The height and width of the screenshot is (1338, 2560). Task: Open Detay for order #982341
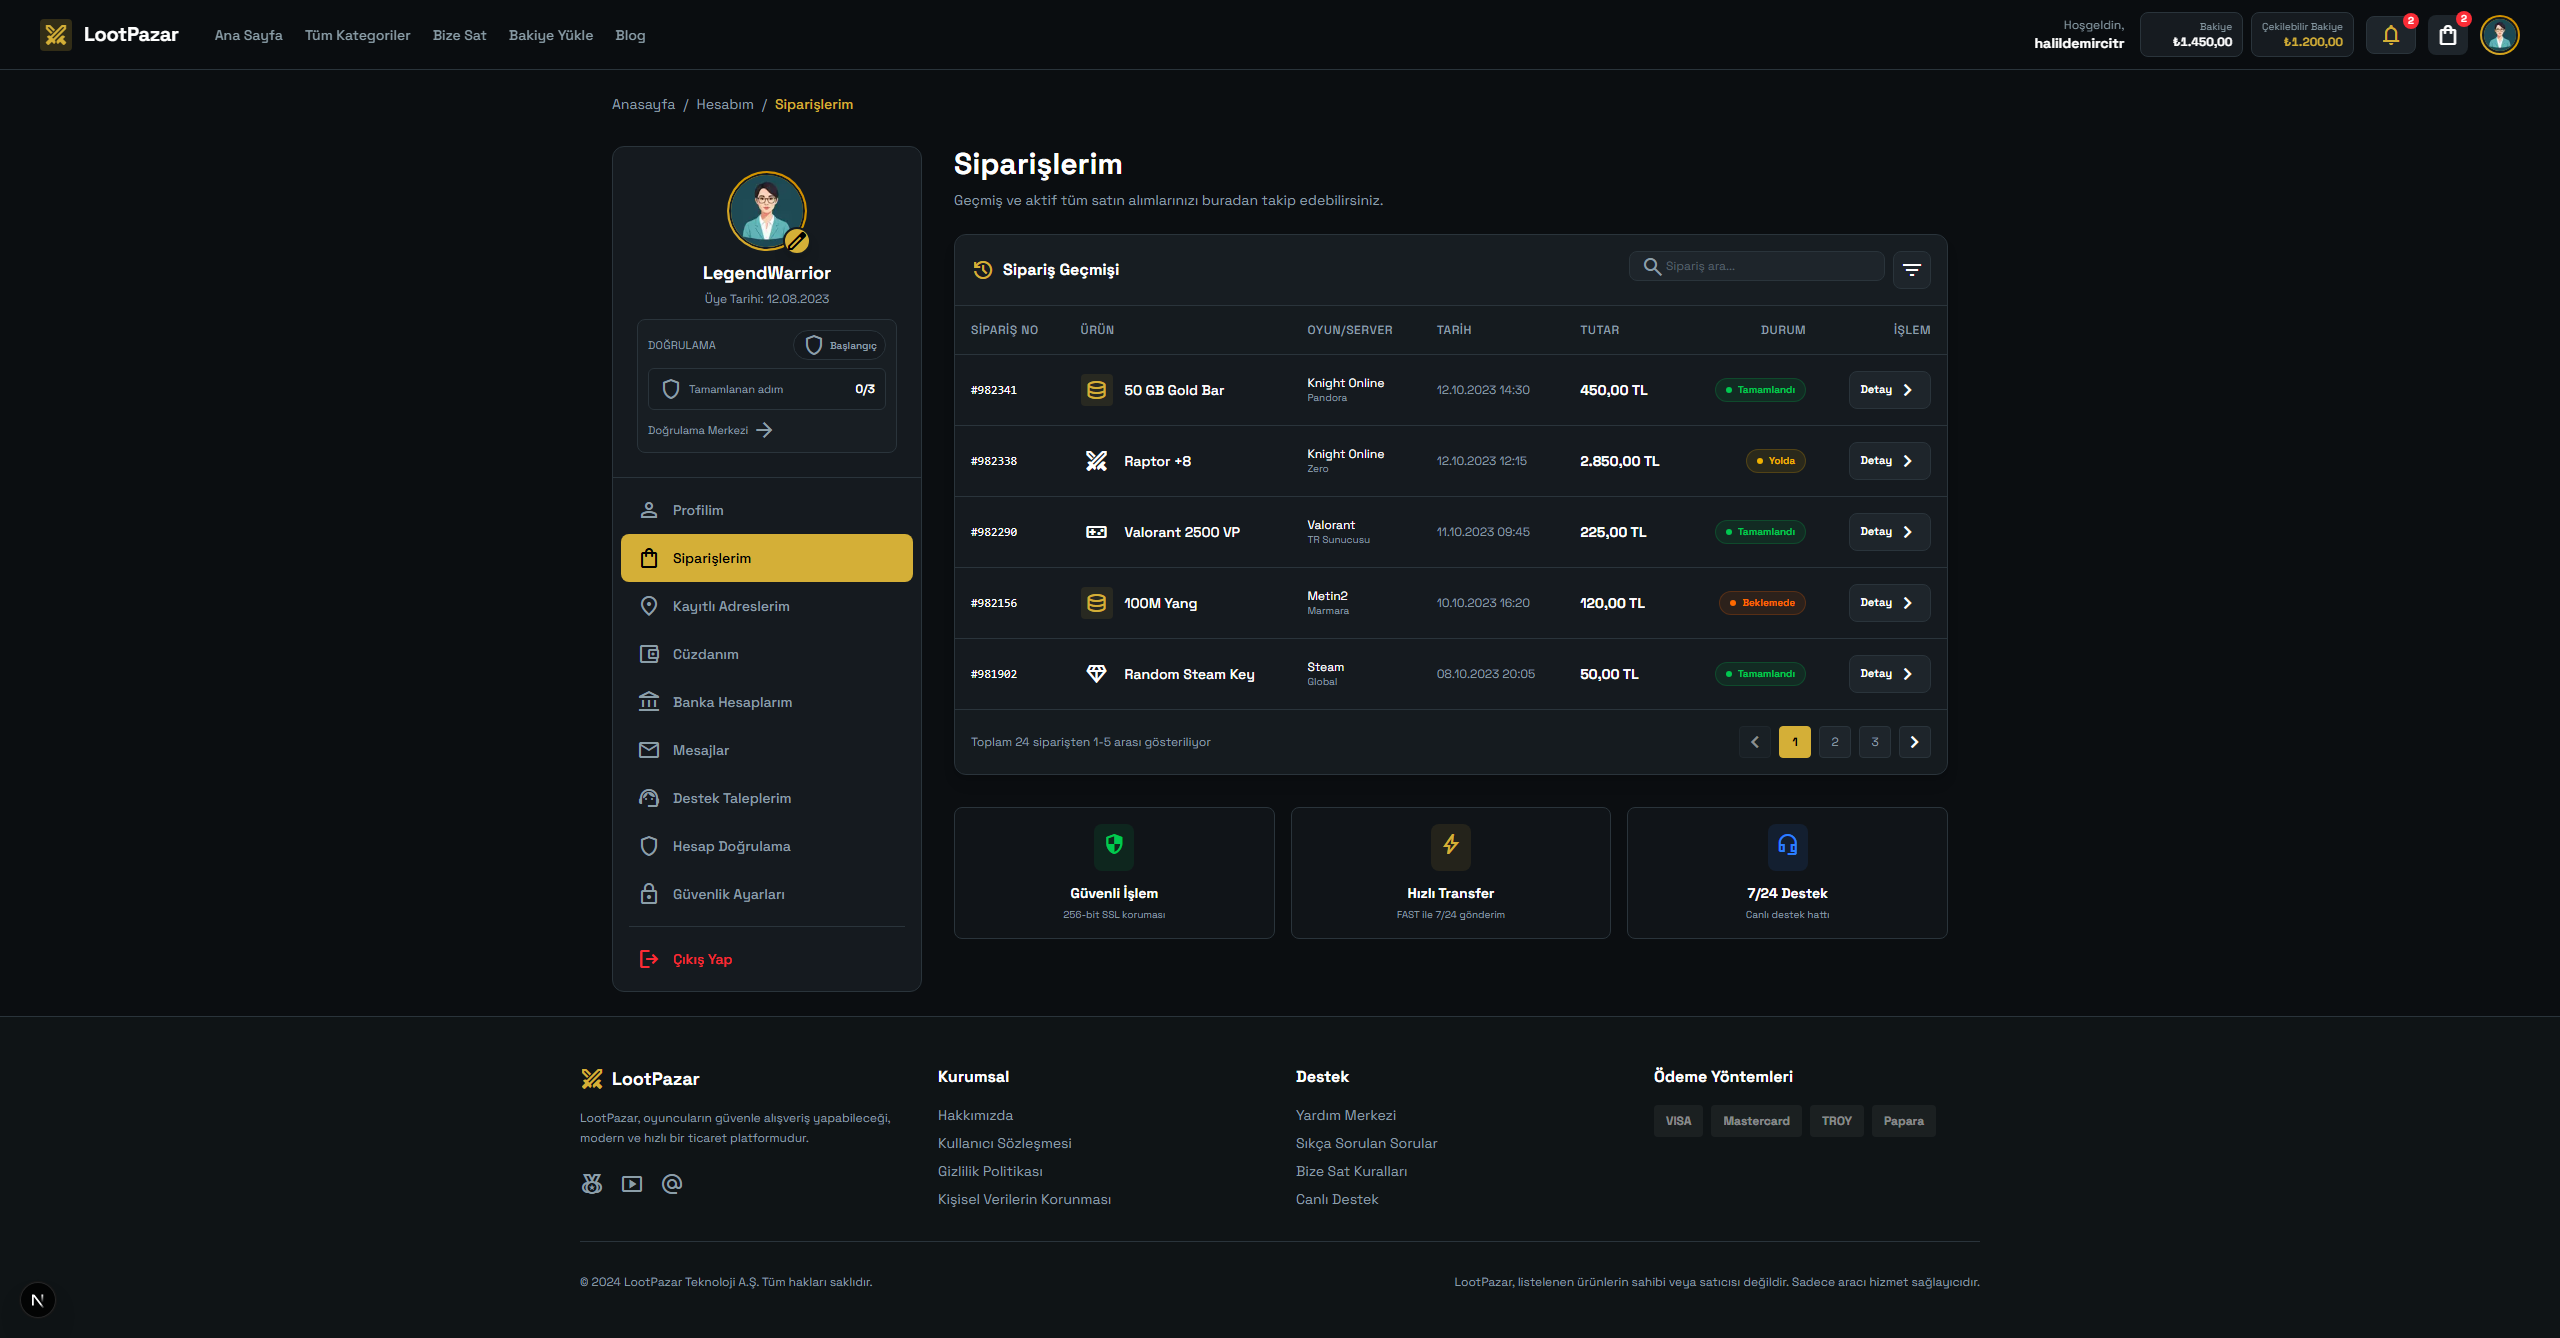pyautogui.click(x=1888, y=390)
